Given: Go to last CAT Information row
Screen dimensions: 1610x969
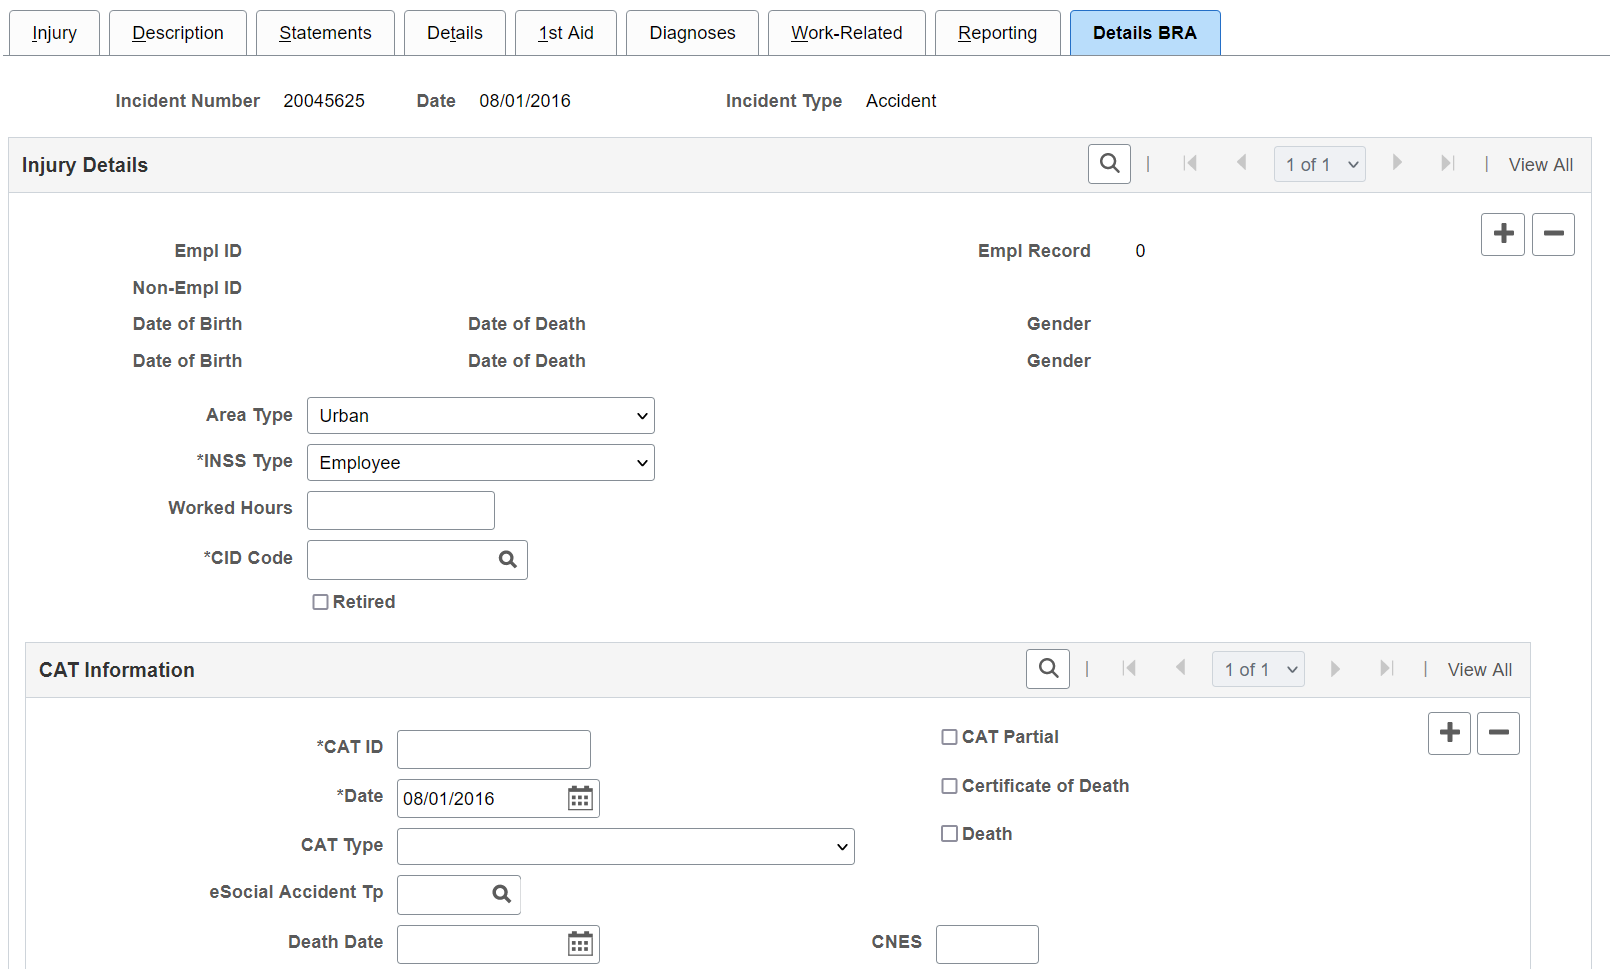Looking at the screenshot, I should (1386, 668).
